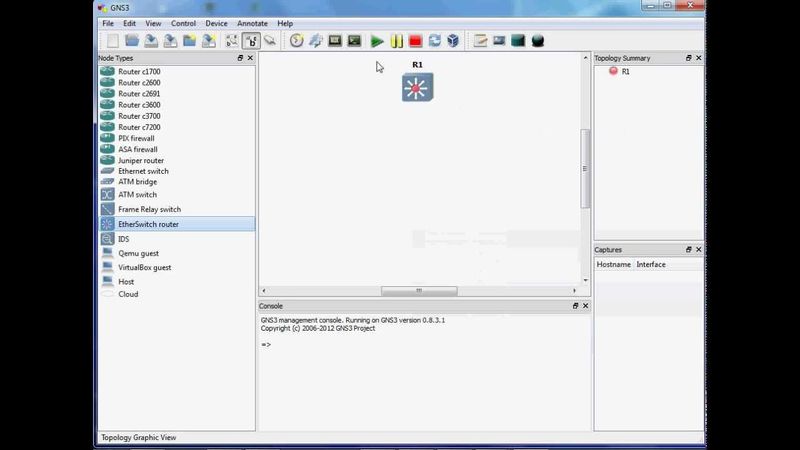Click the Import/Export startup configs icon

pyautogui.click(x=315, y=41)
